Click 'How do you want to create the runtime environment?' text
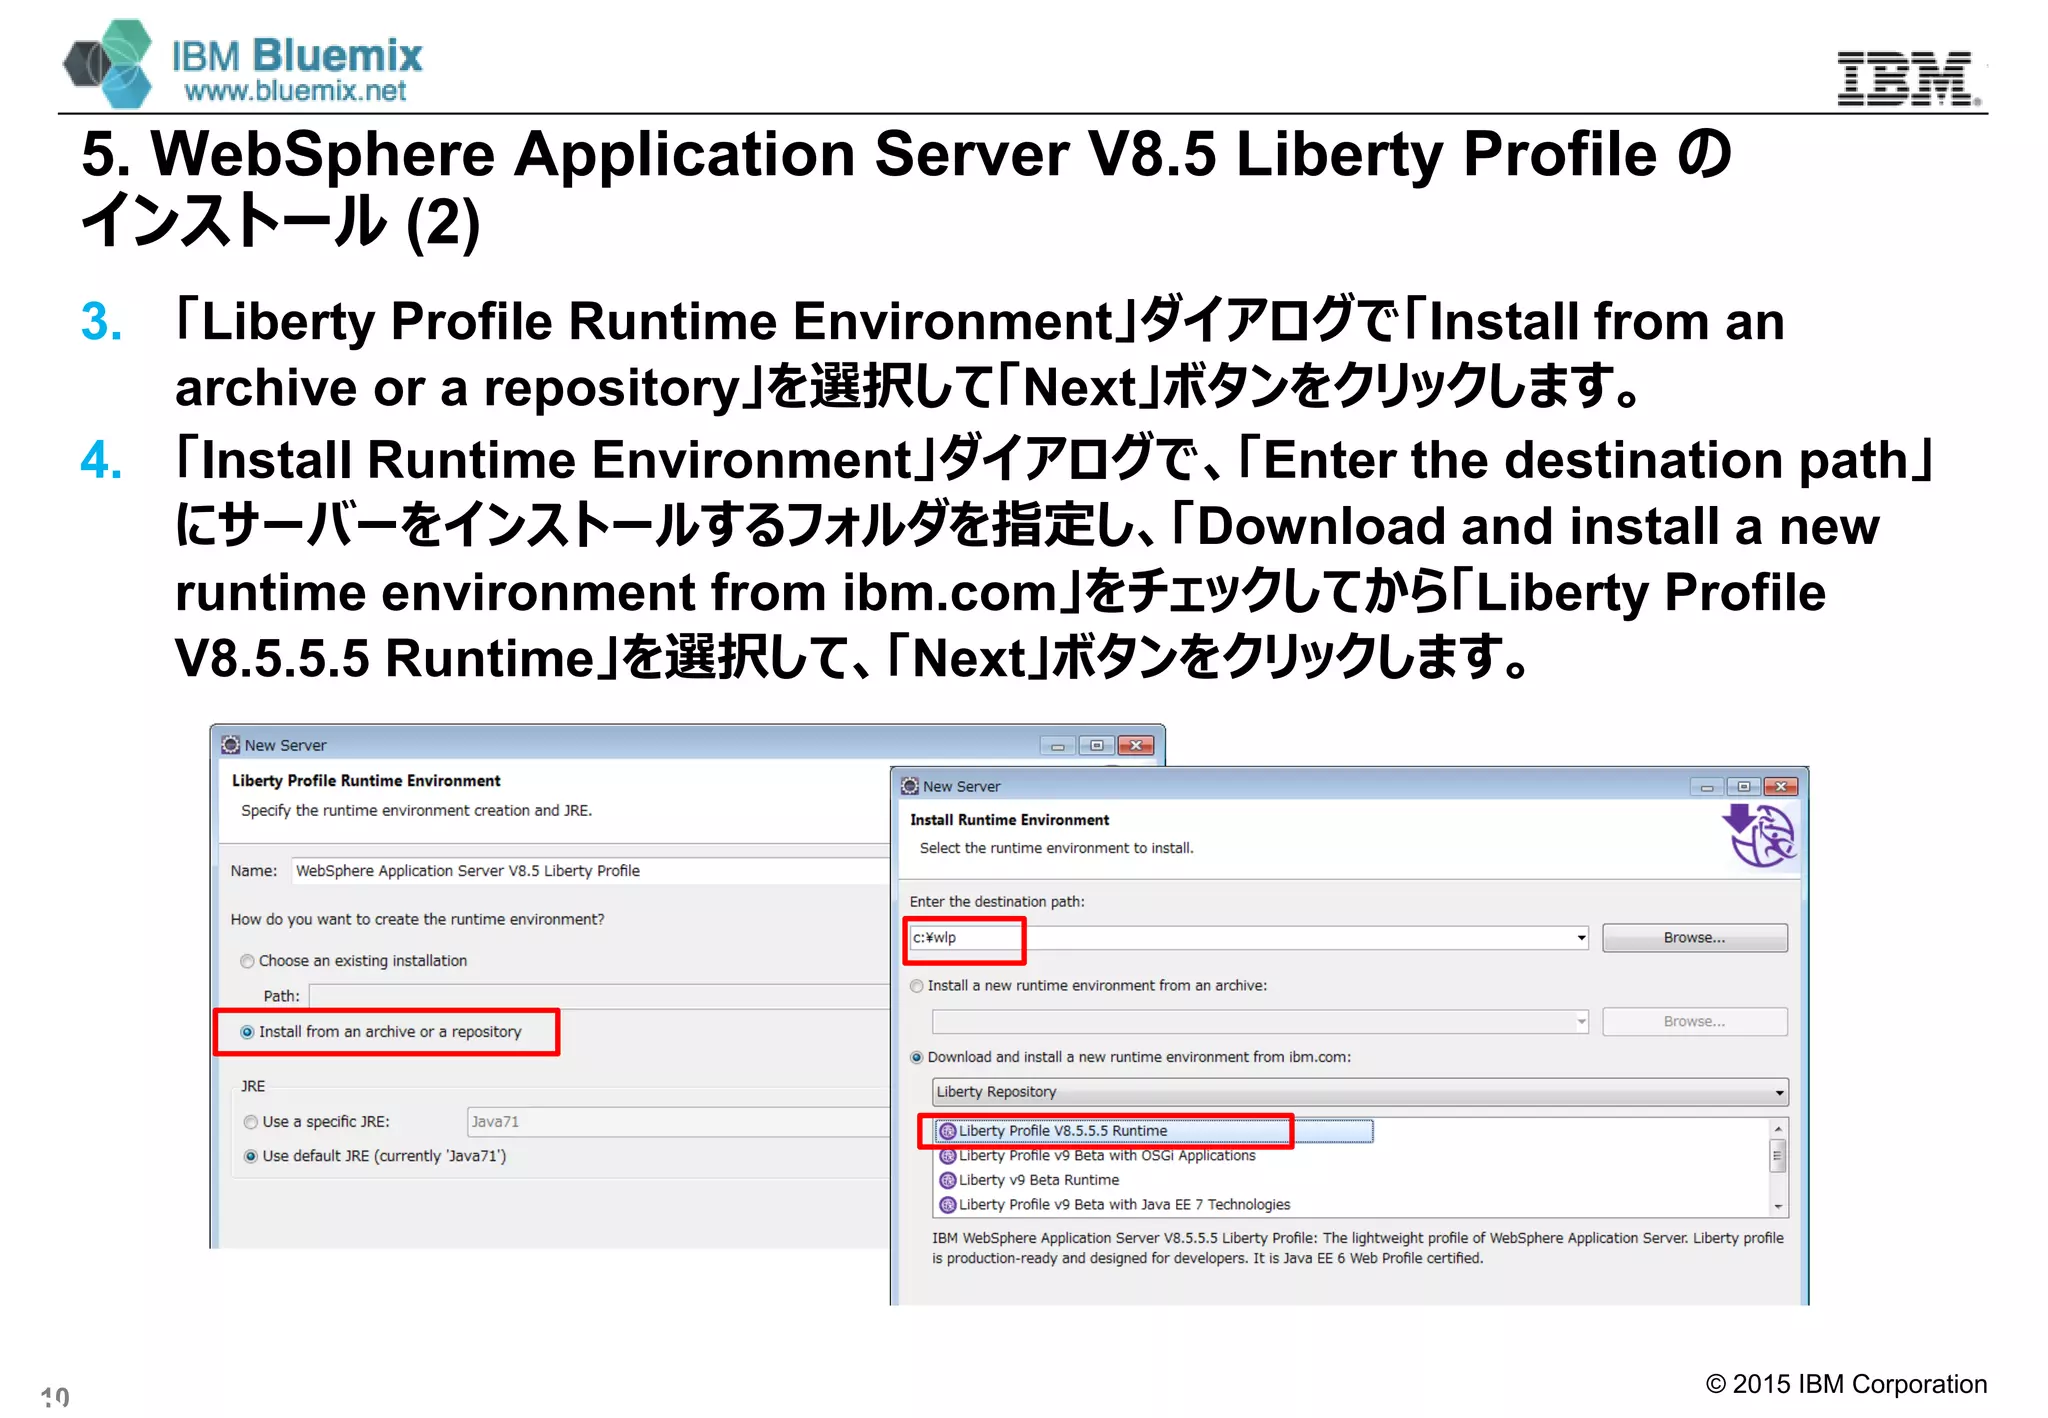The image size is (2048, 1418). point(417,920)
